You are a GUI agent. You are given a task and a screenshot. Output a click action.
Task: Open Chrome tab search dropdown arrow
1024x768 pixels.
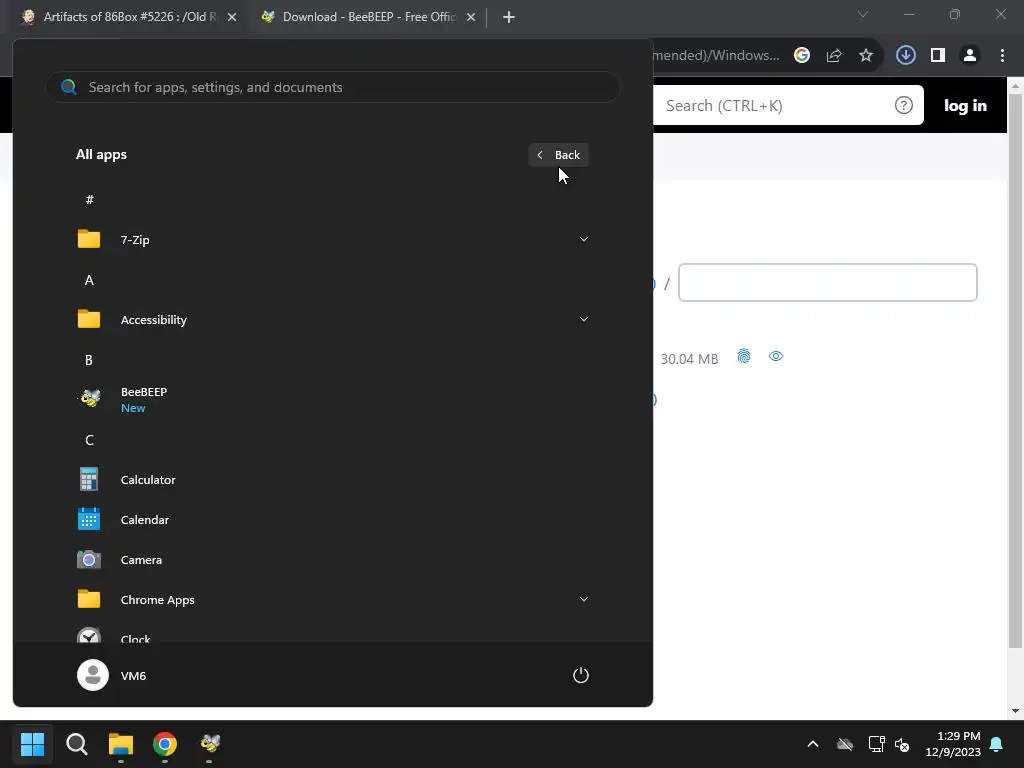[x=863, y=14]
